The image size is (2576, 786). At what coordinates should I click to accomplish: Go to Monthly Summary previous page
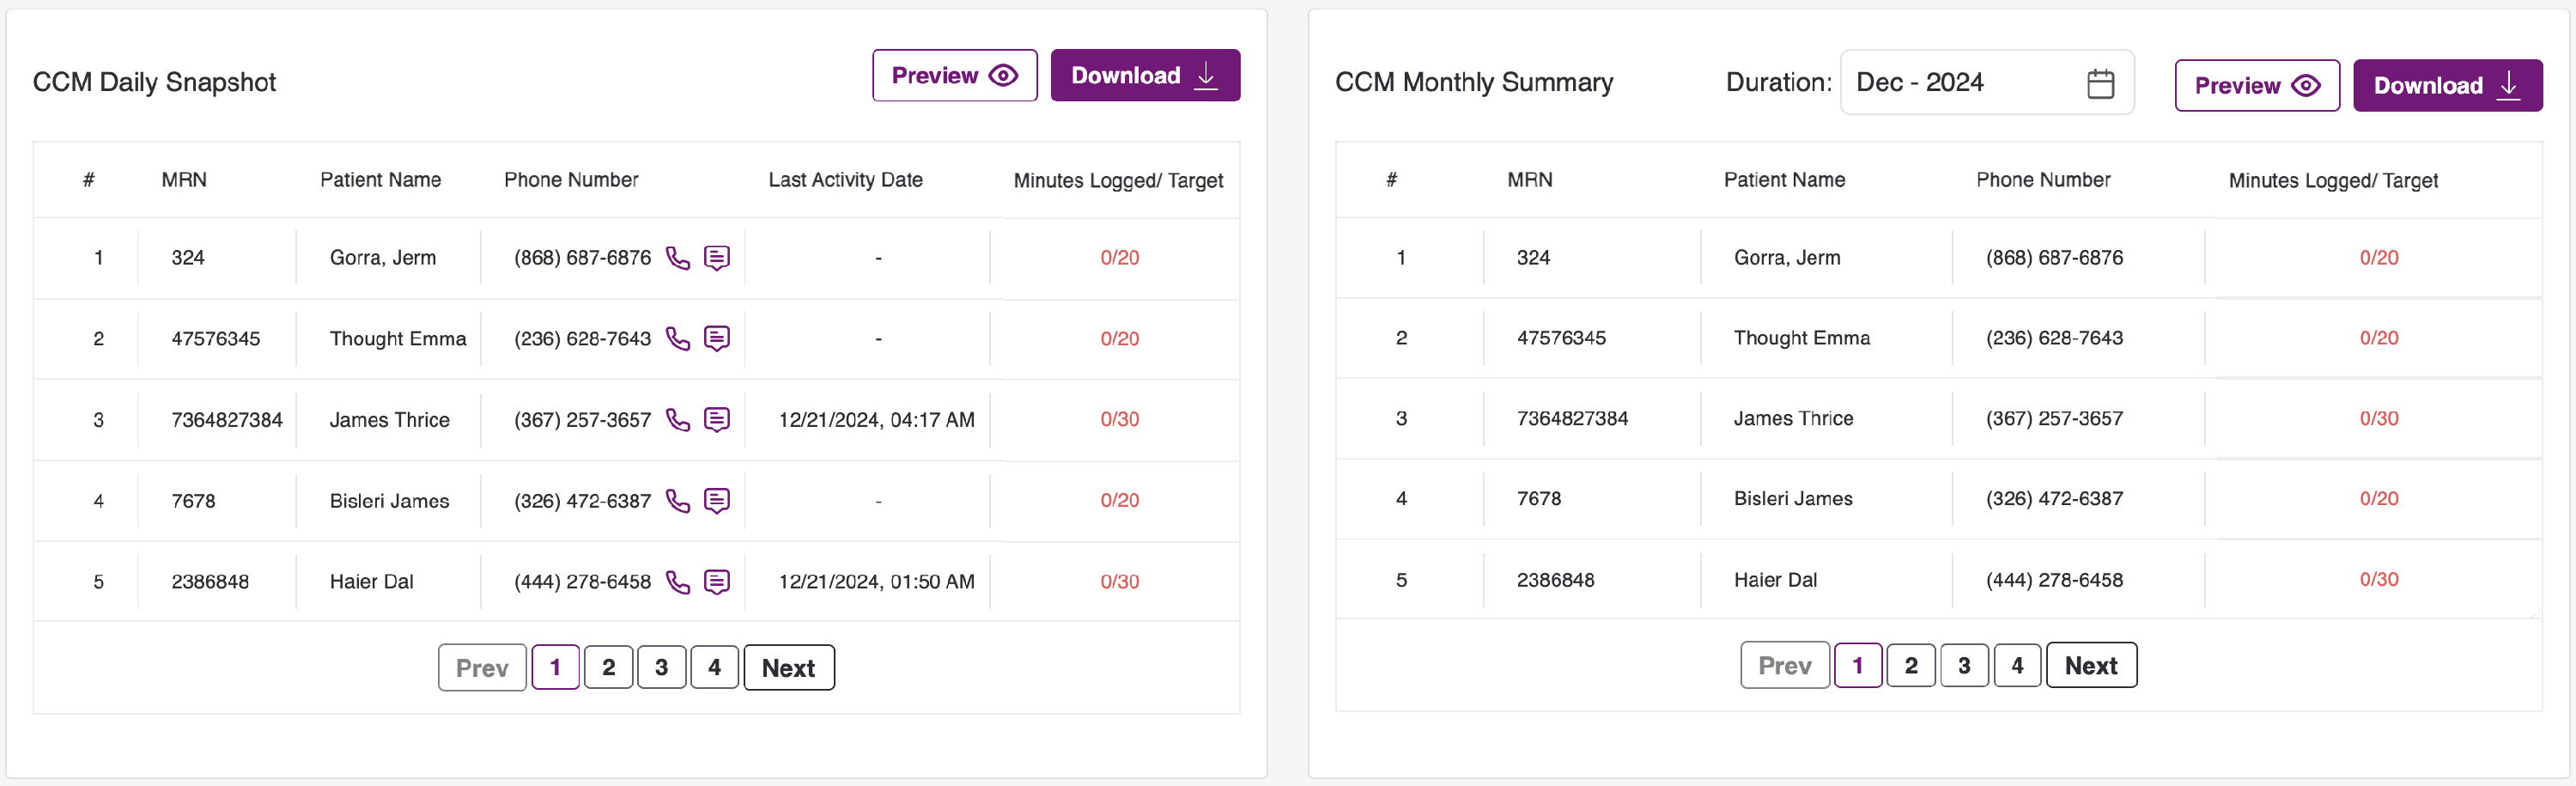pos(1785,665)
